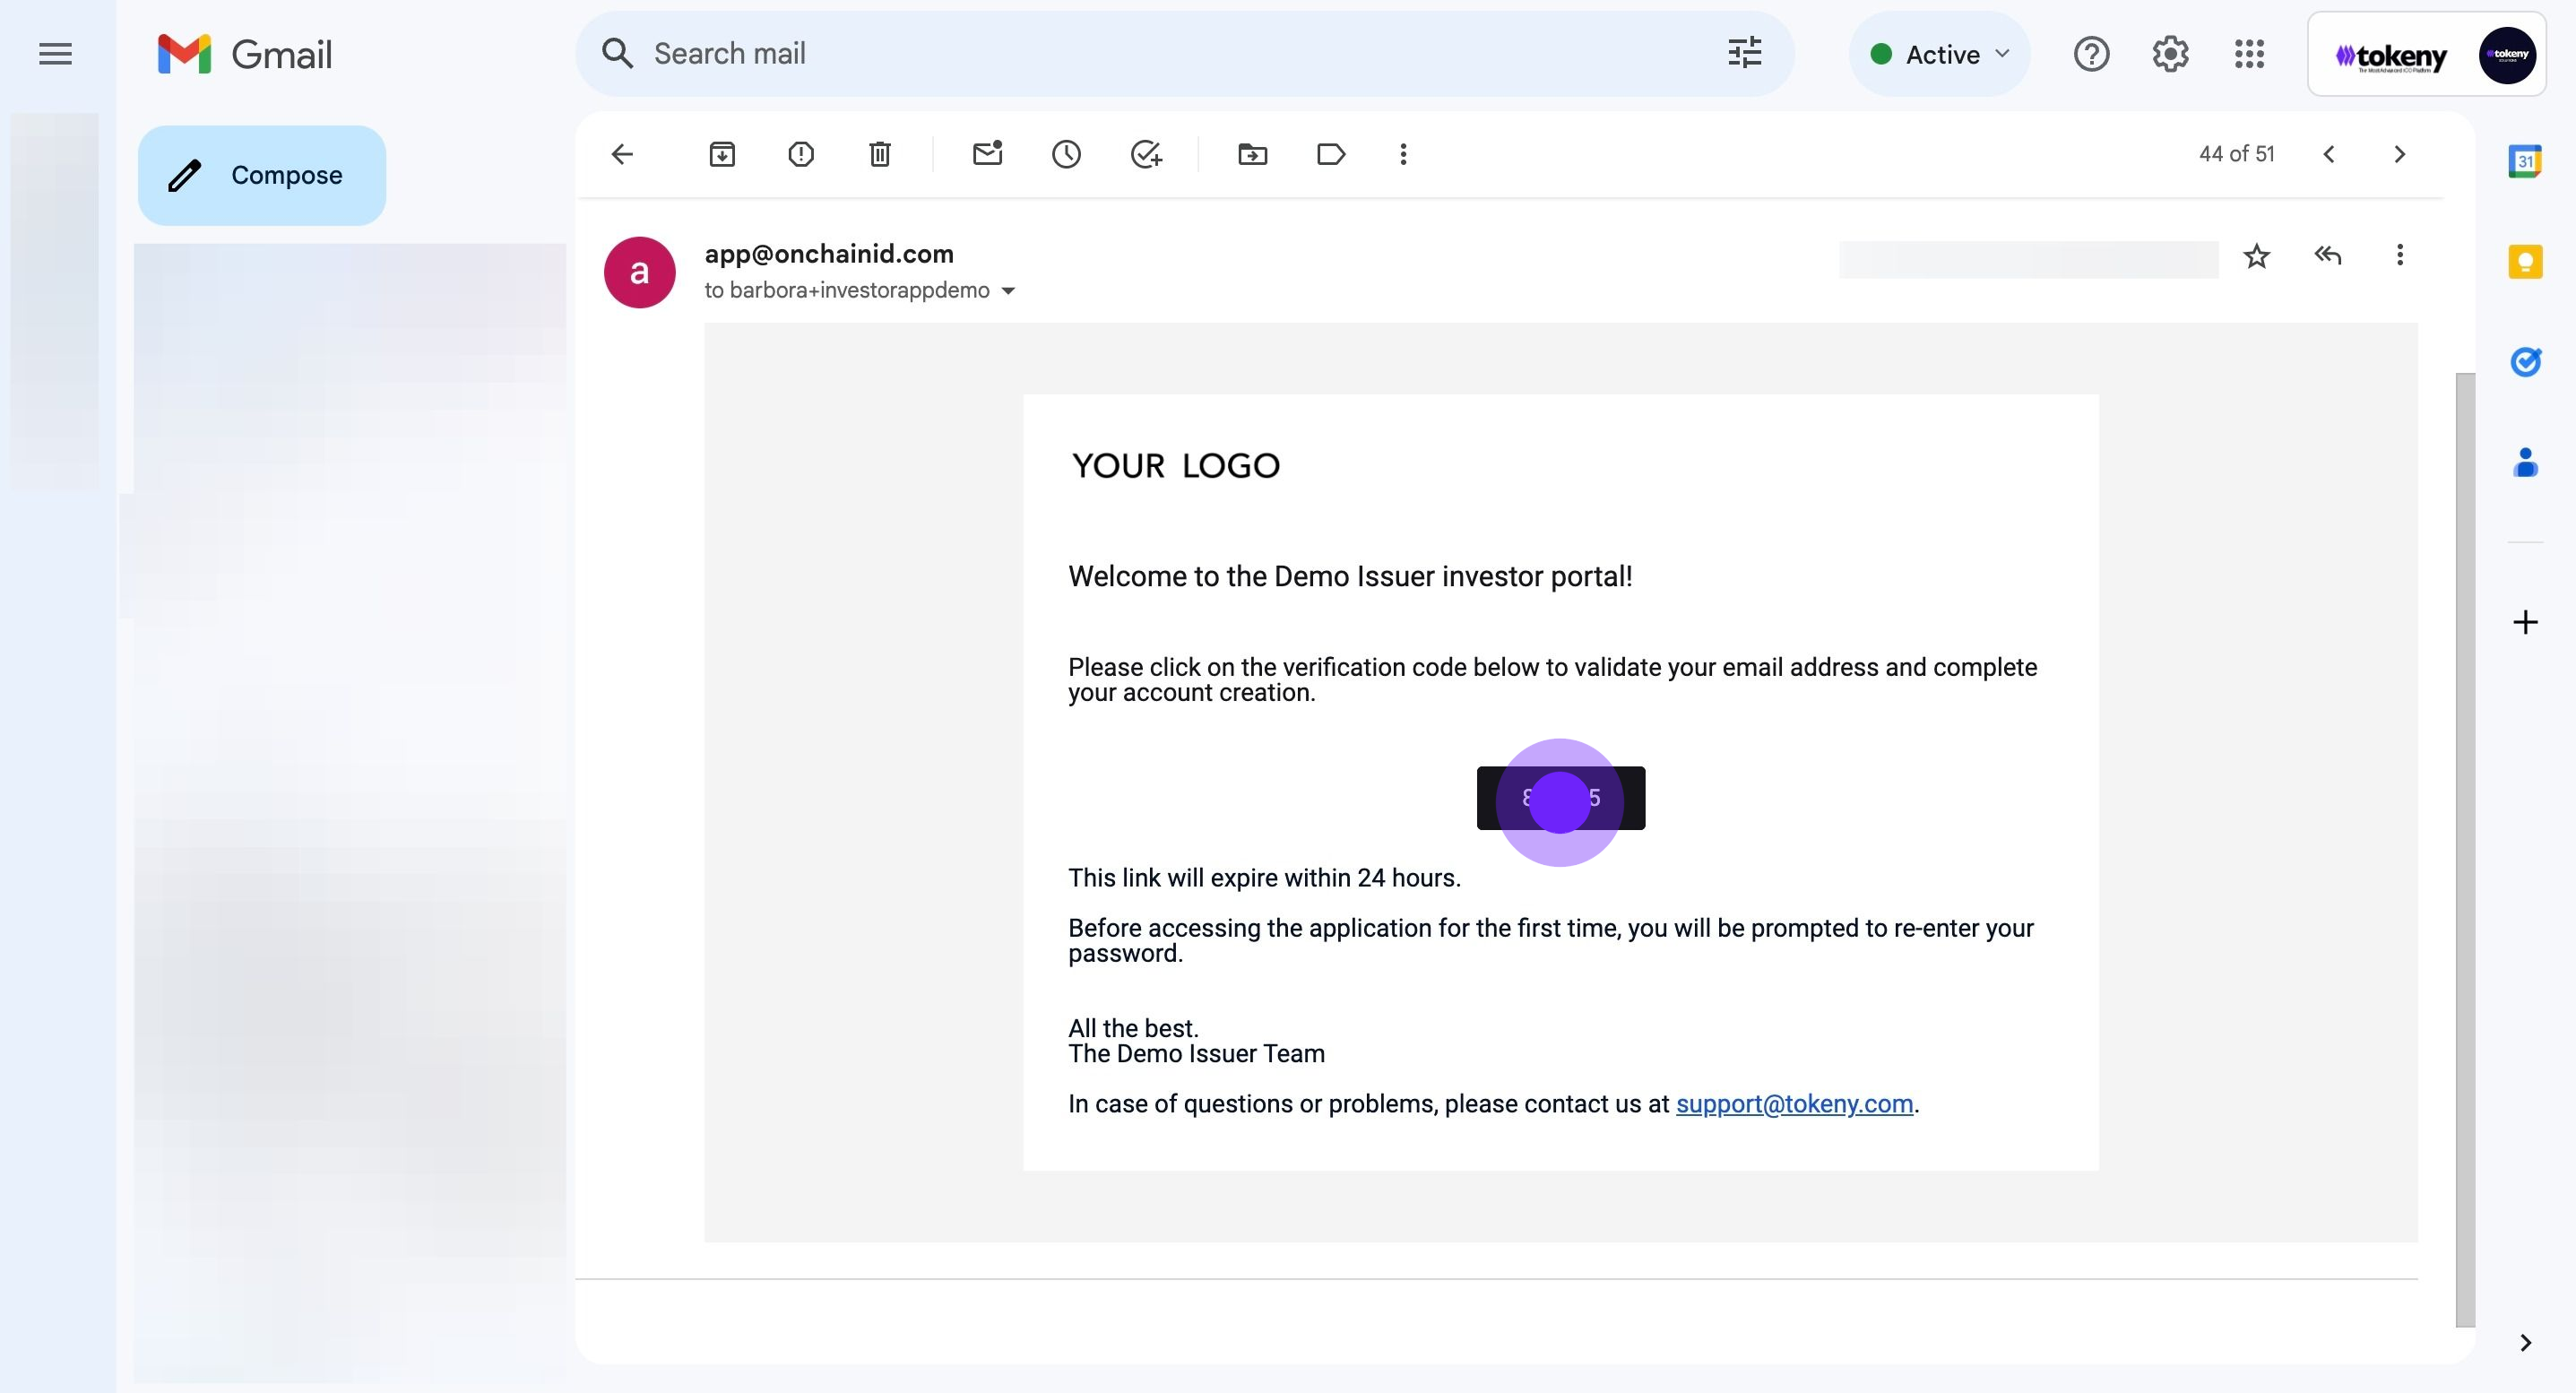This screenshot has height=1393, width=2576.
Task: Show search options filter
Action: (x=1744, y=53)
